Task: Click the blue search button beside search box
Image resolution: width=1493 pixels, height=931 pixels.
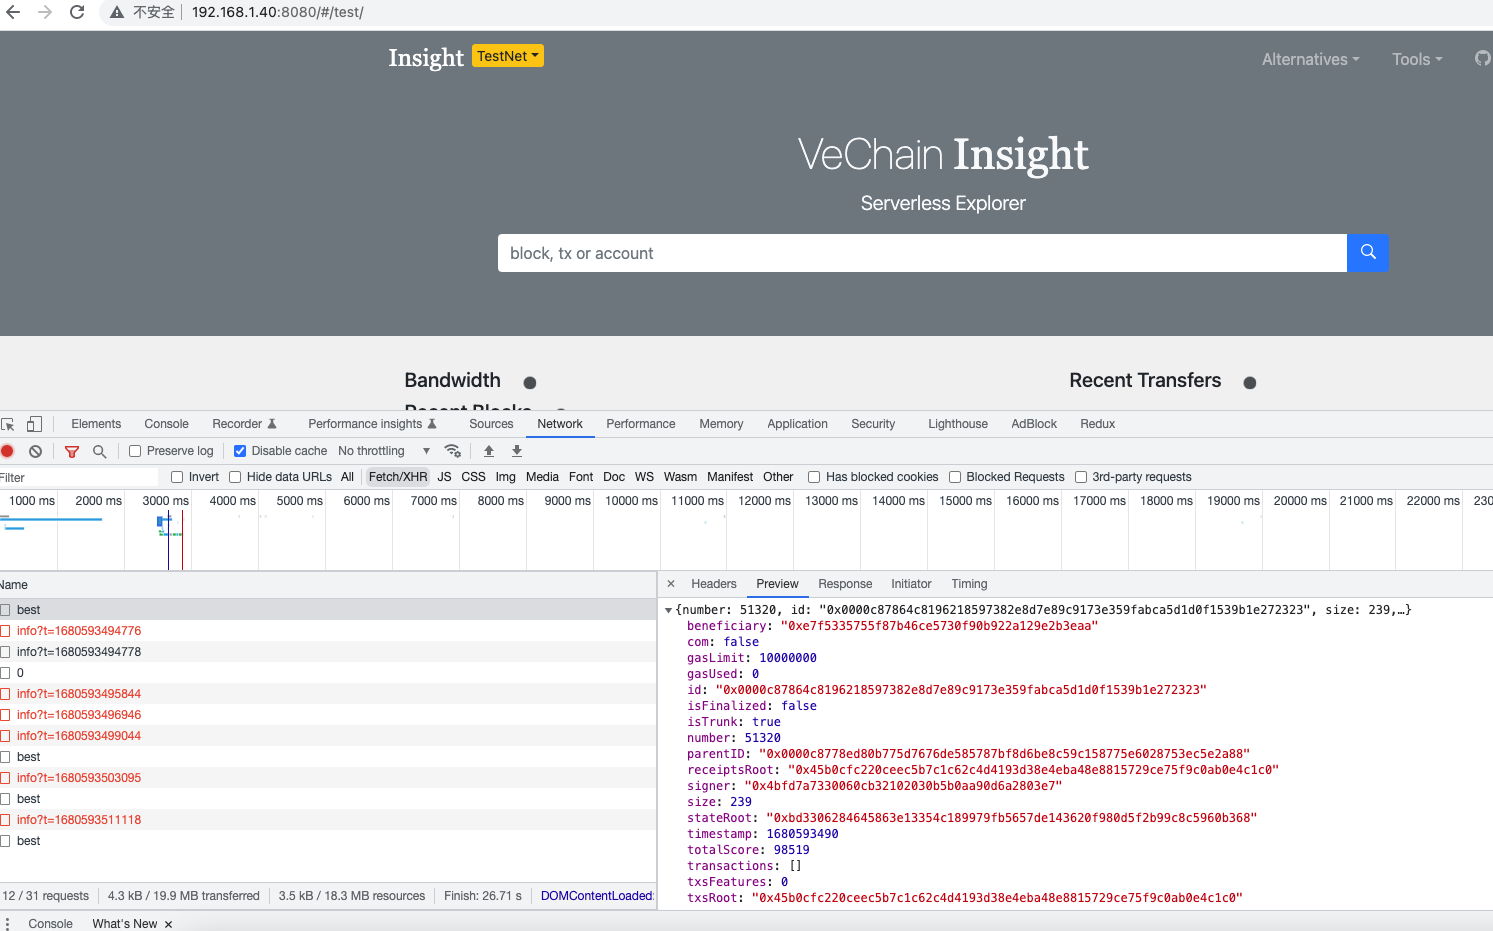Action: [1367, 252]
